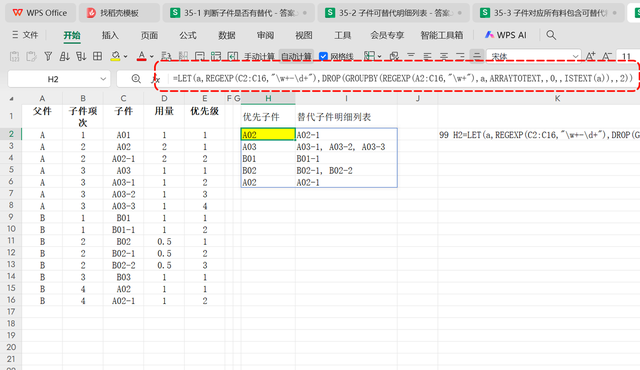Open the hamburger 文件 menu
640x370 pixels.
(x=25, y=35)
